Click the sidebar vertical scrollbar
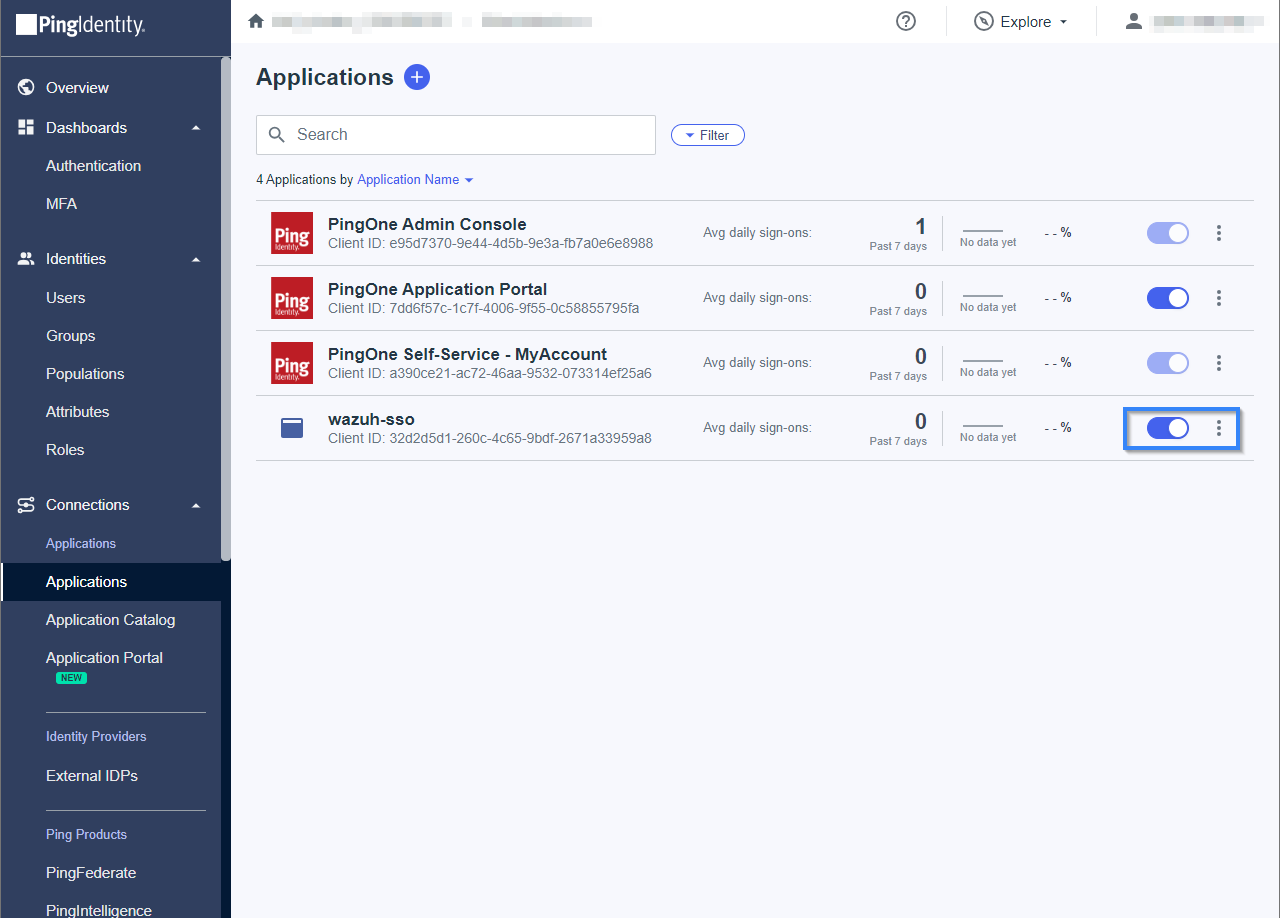 tap(226, 308)
